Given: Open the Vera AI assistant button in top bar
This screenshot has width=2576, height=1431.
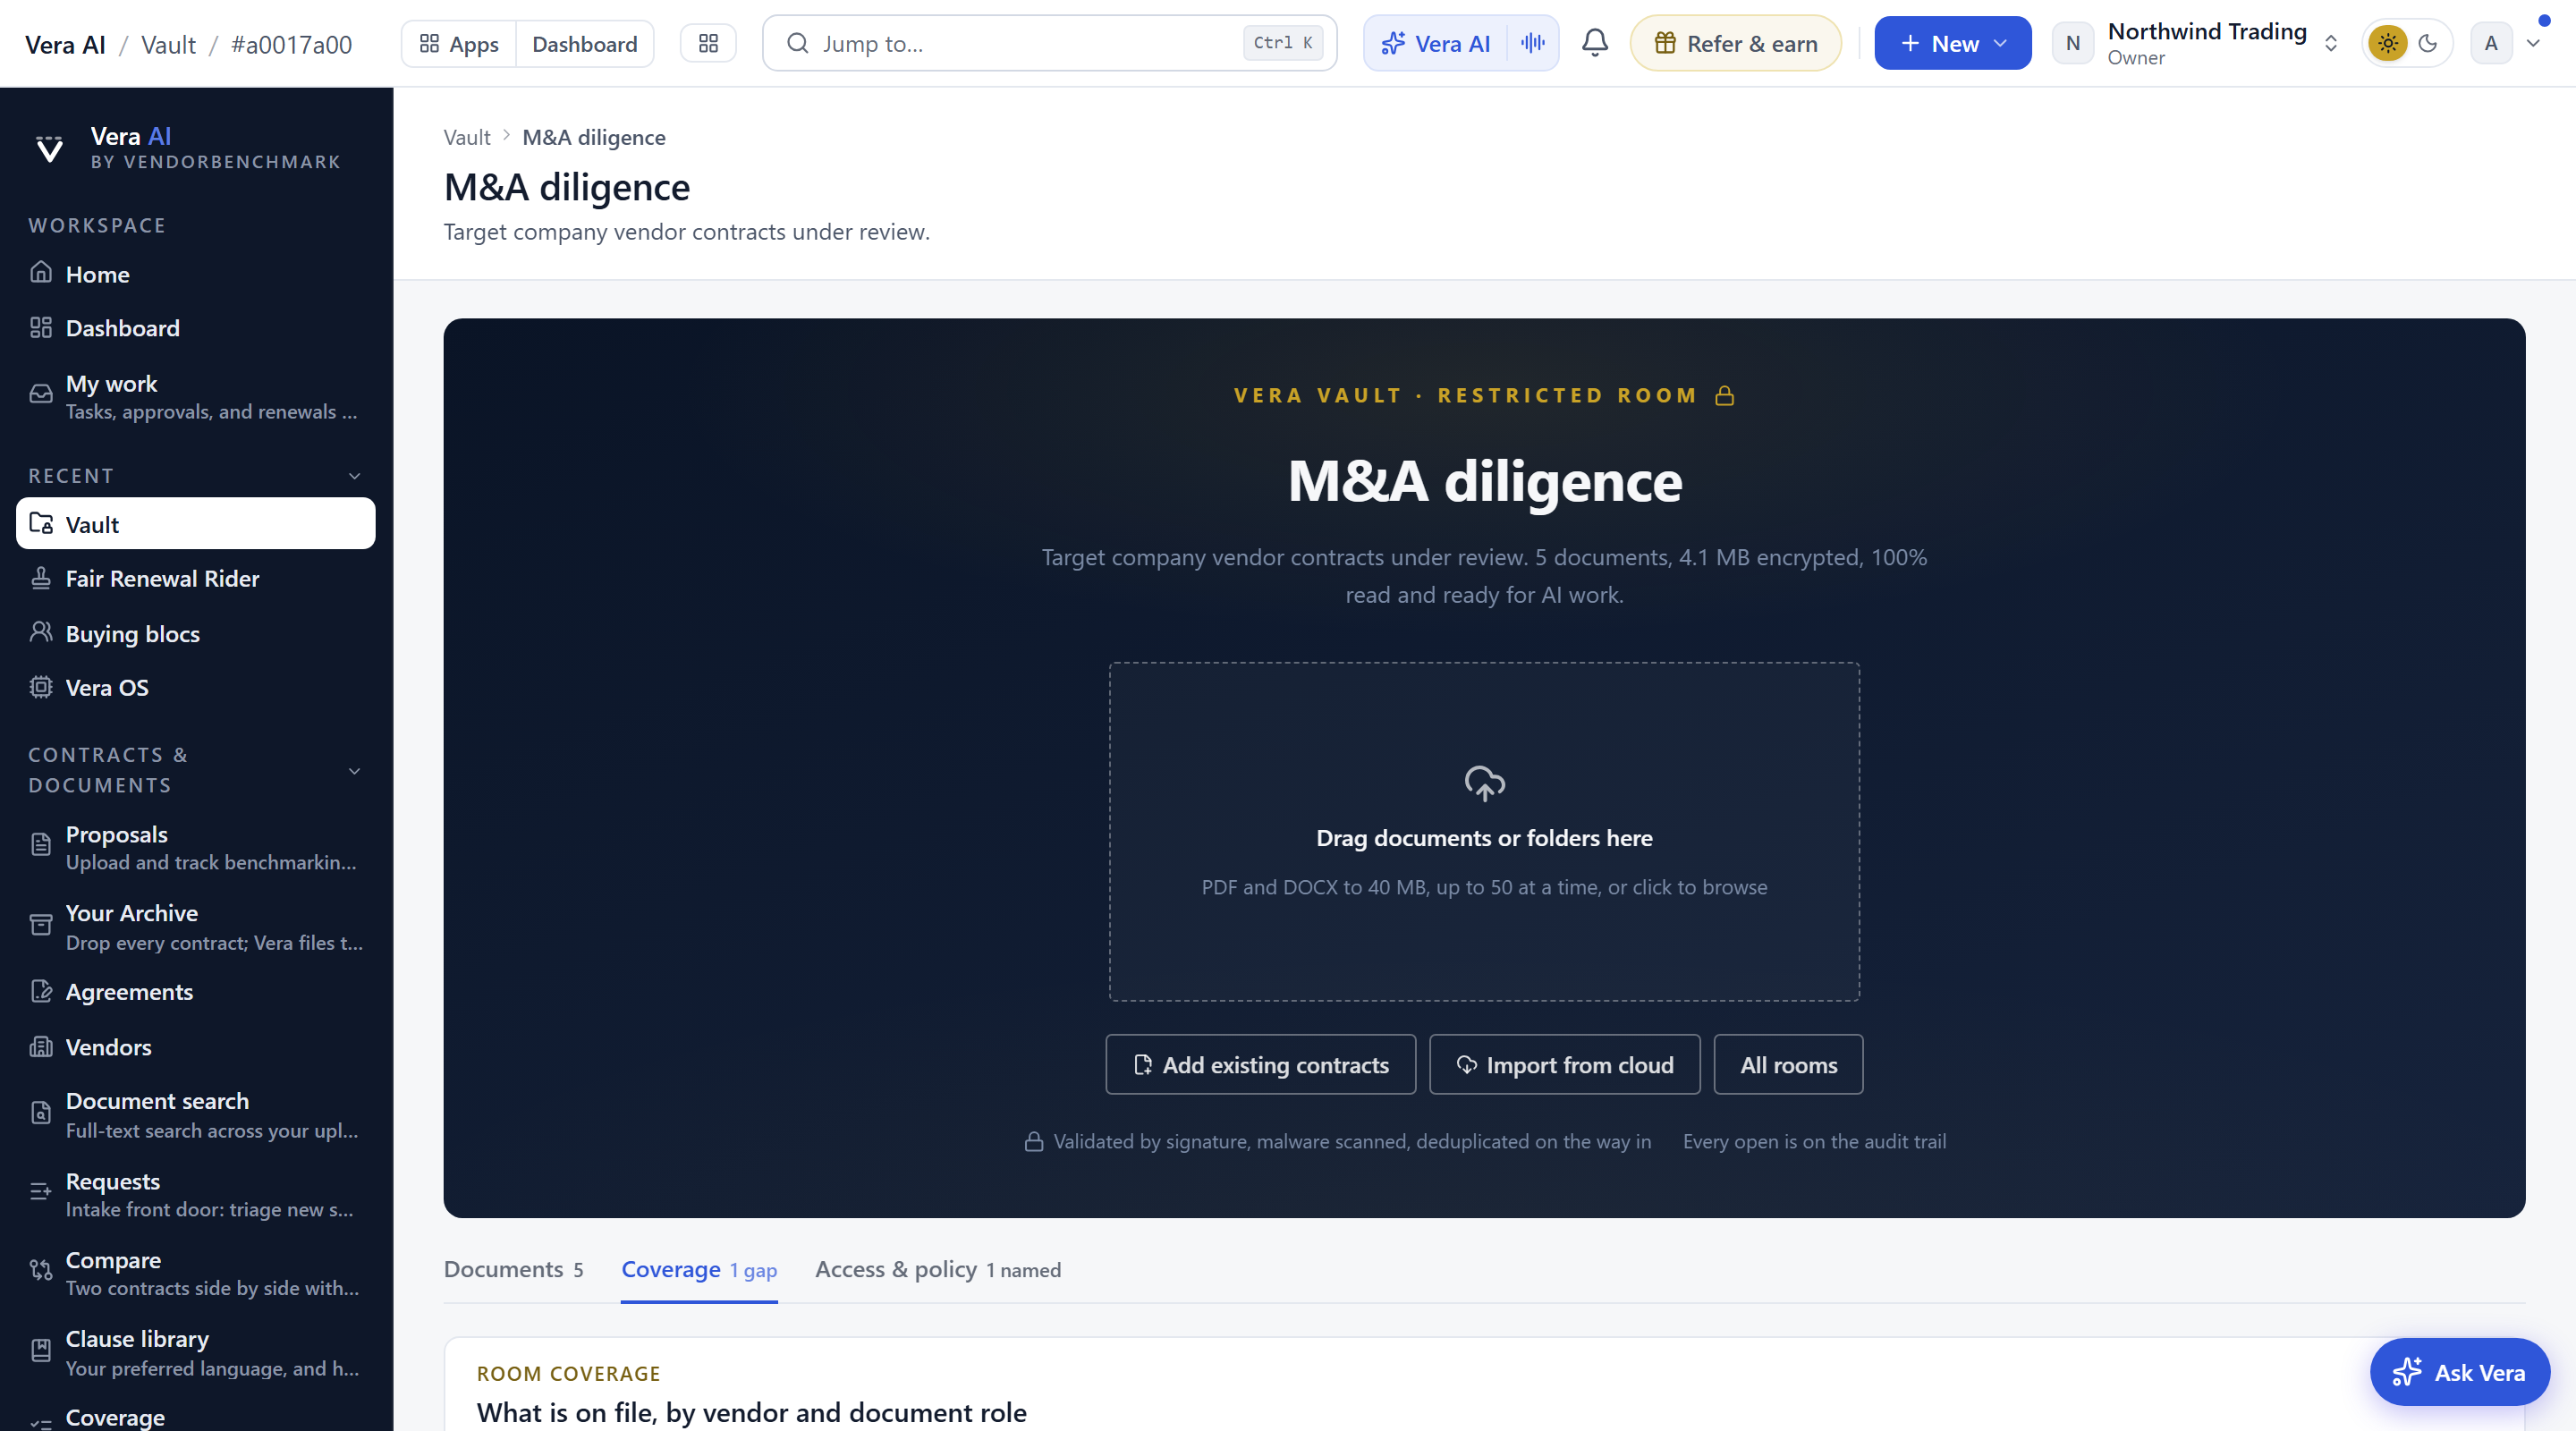Looking at the screenshot, I should pyautogui.click(x=1436, y=43).
